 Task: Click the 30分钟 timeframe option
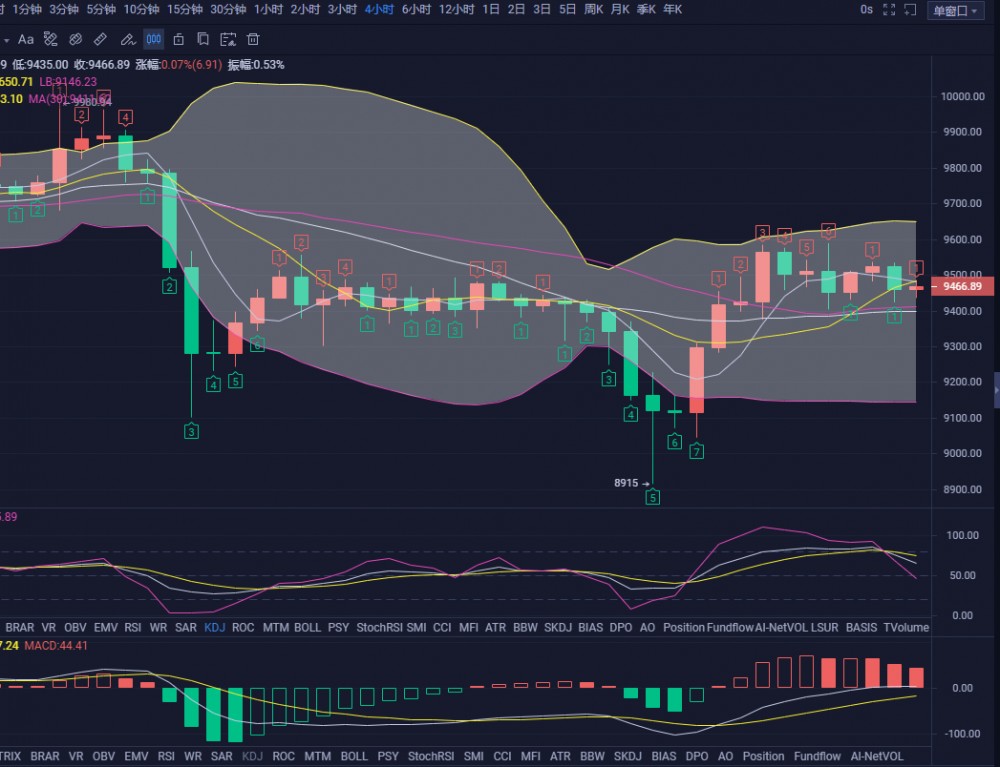228,9
